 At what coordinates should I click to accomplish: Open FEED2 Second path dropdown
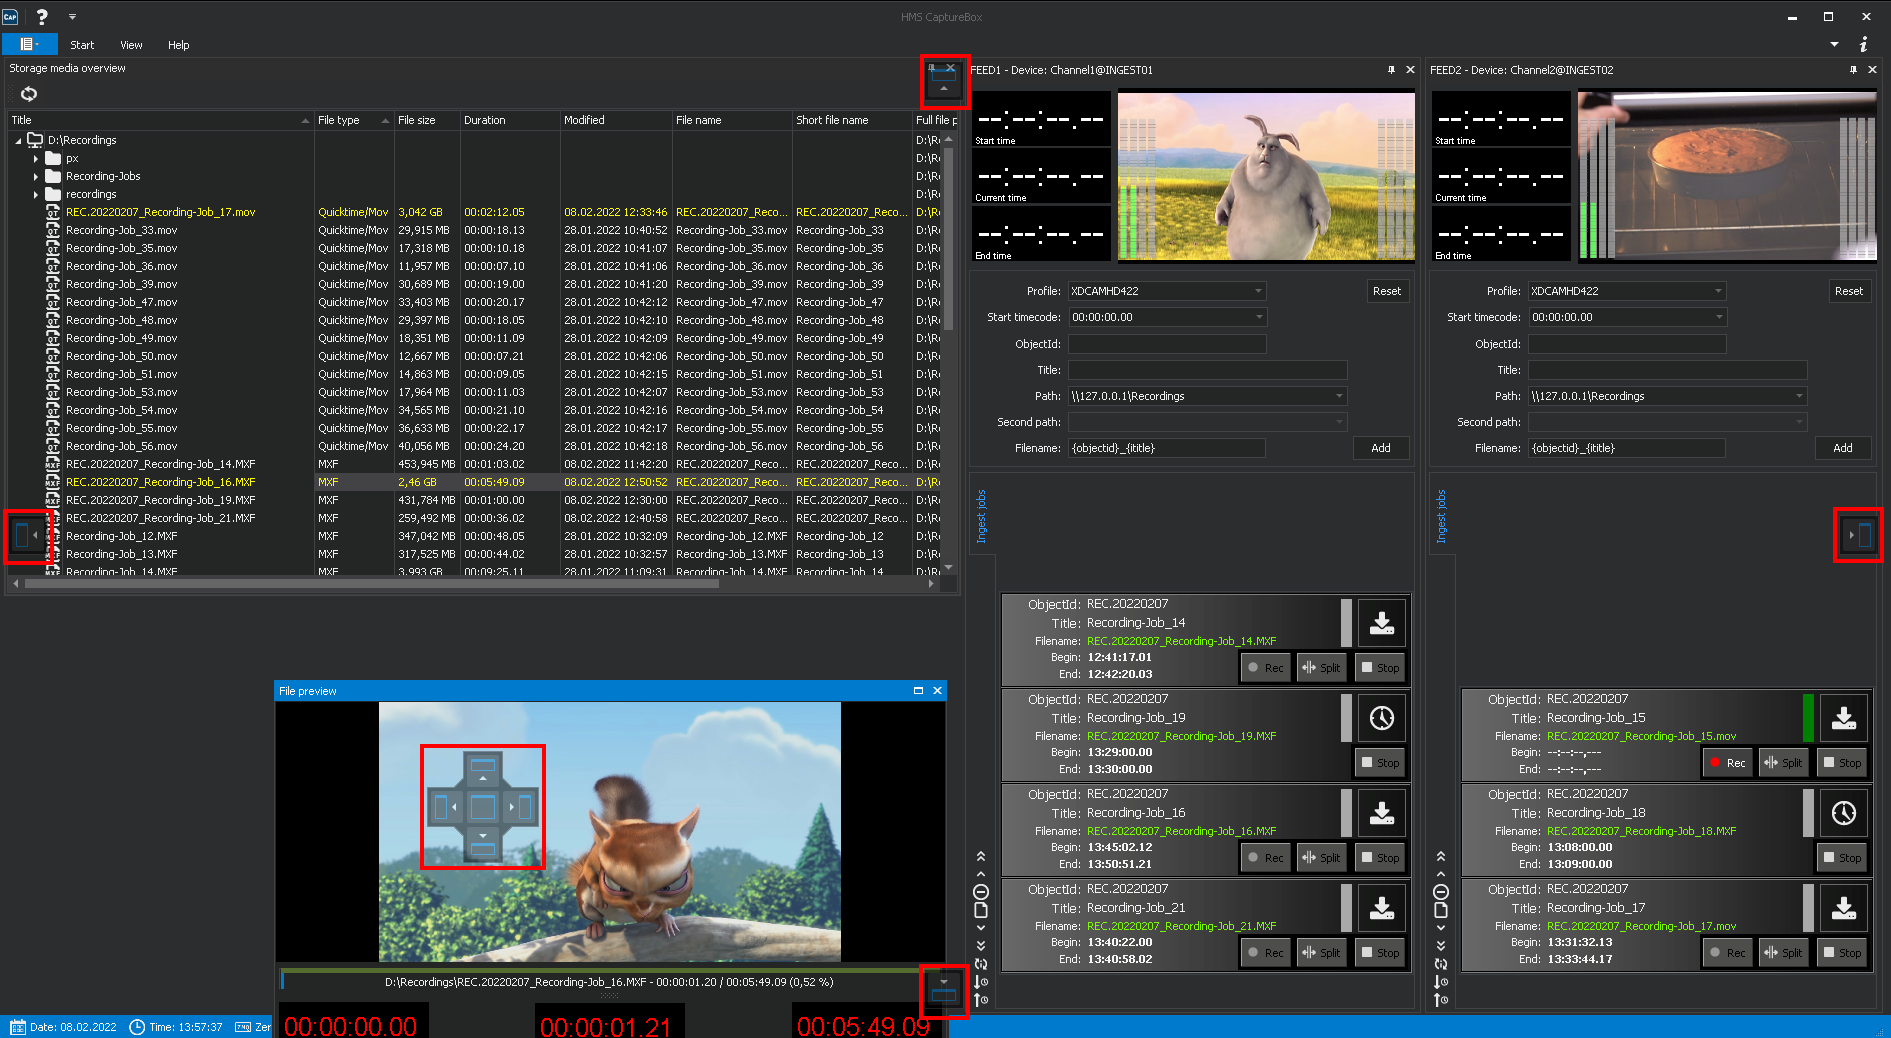(x=1799, y=422)
